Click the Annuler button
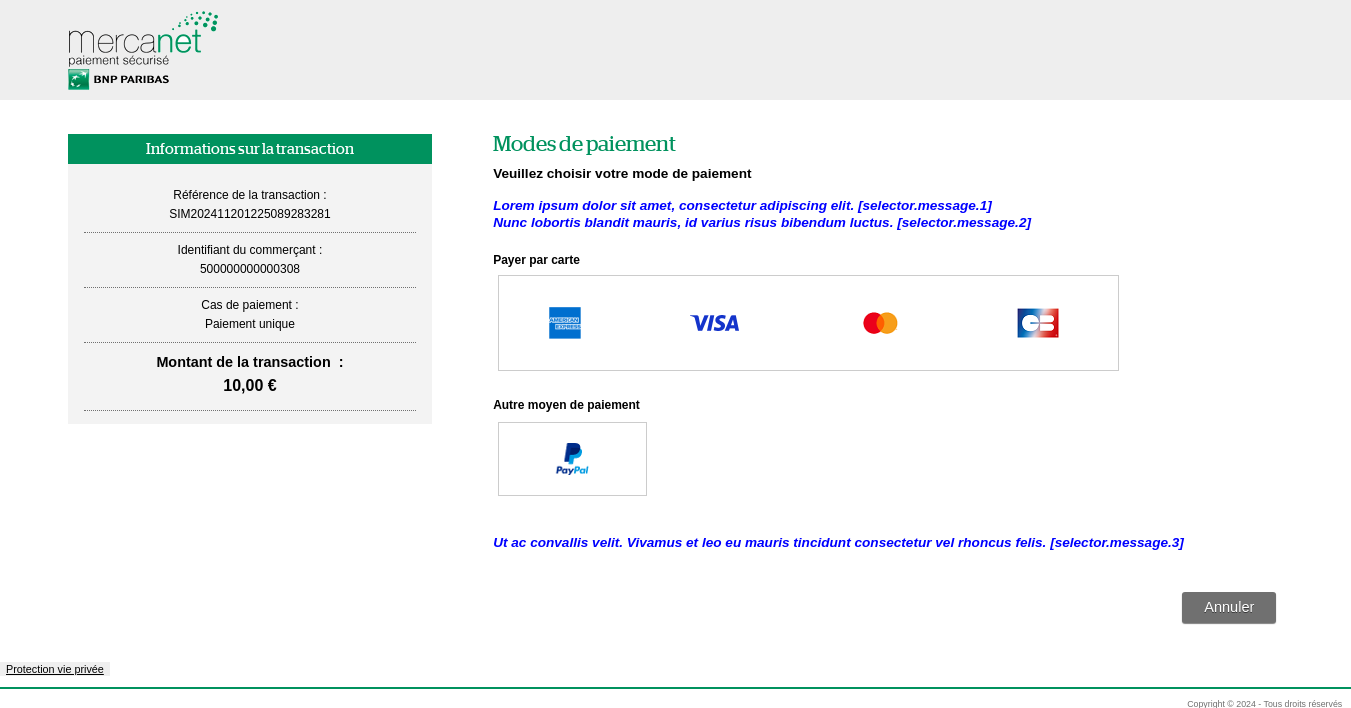Viewport: 1351px width, 708px height. pyautogui.click(x=1228, y=607)
